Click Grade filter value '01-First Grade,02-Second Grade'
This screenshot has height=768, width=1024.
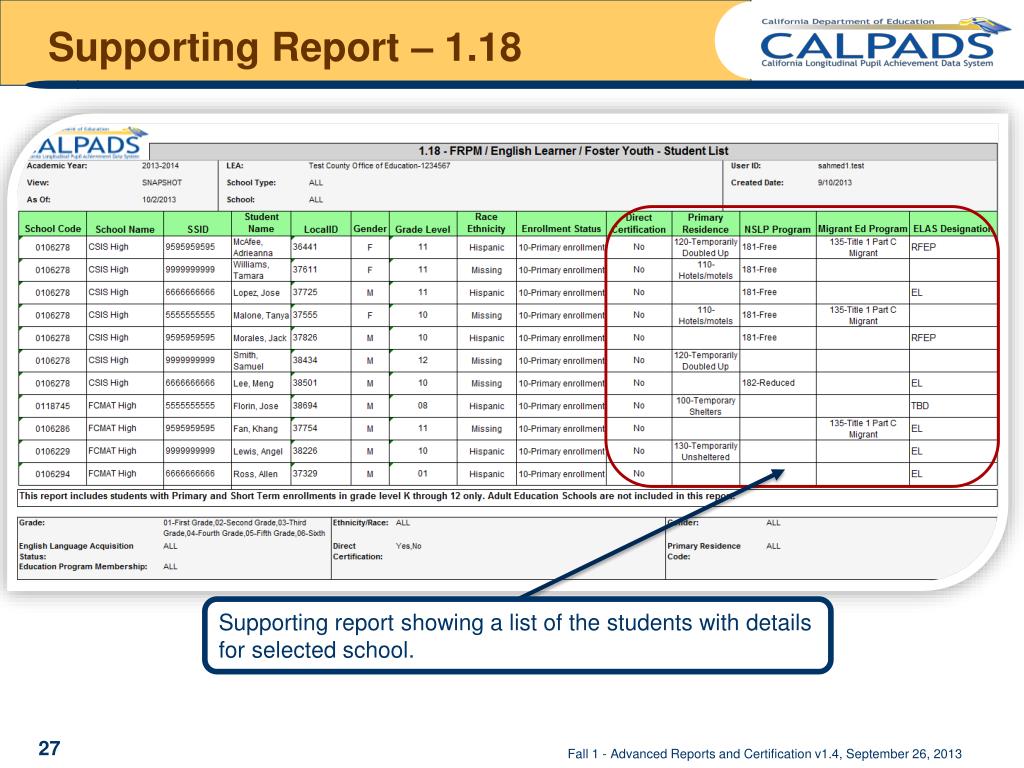click(244, 528)
